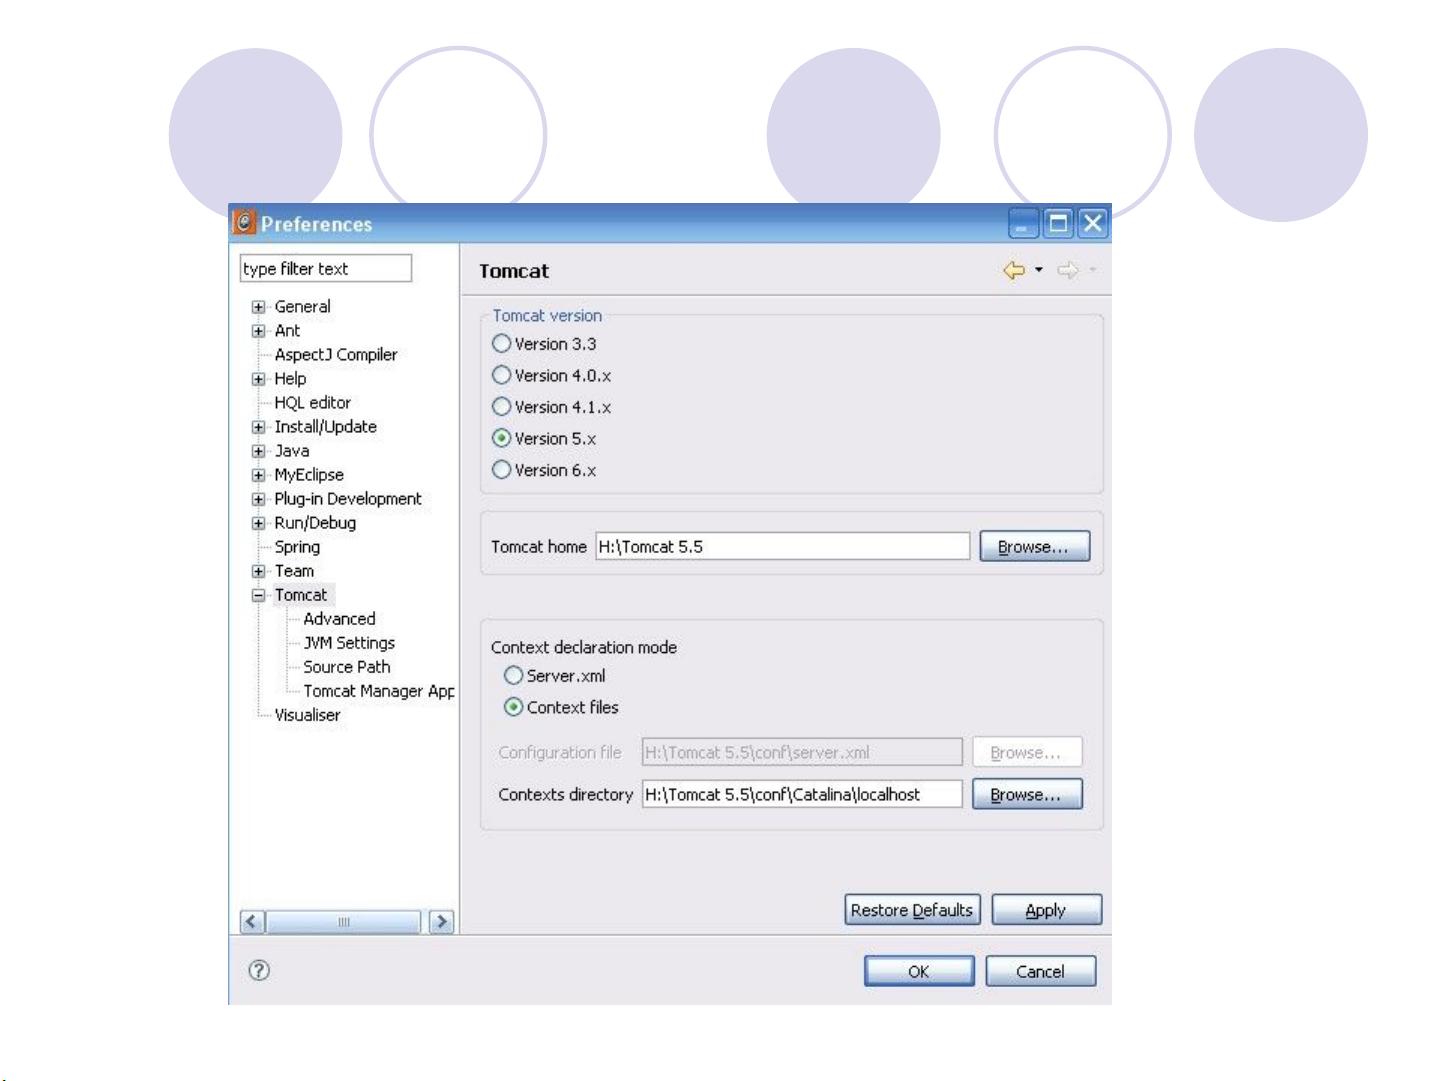Select Tomcat in the preferences tree
Screen dimensions: 1441x1081
coord(301,595)
